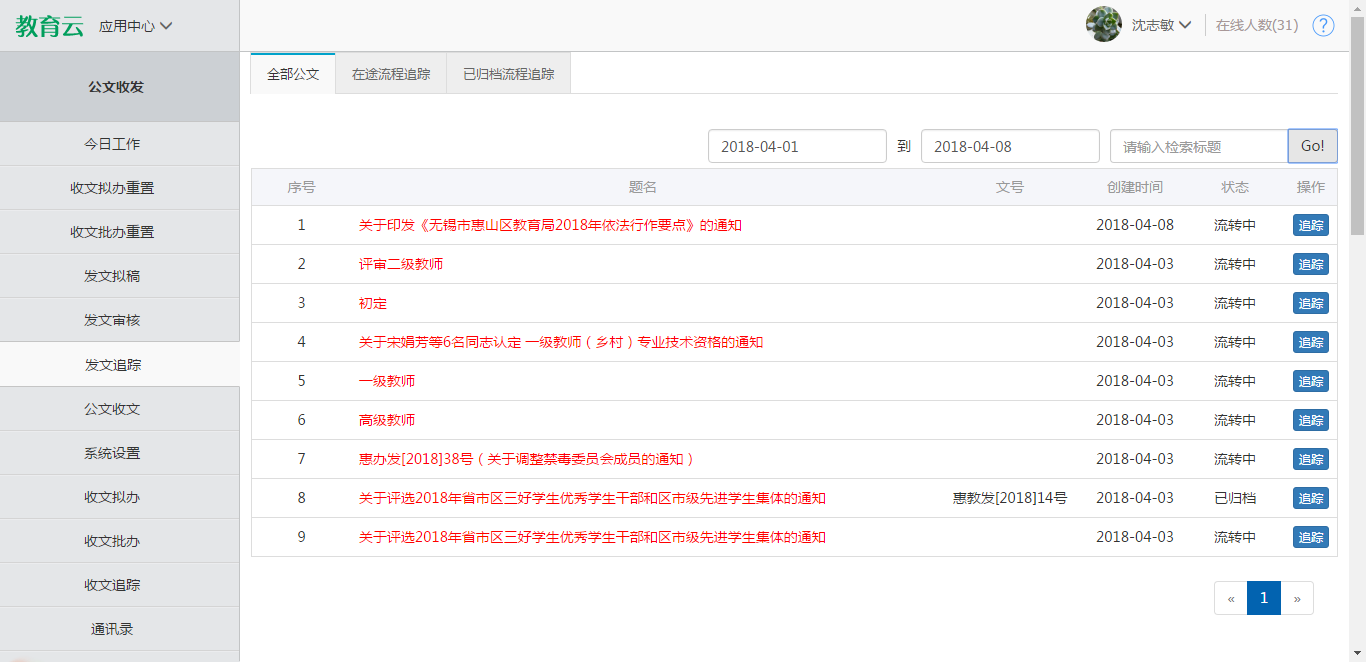Switch to 已归档流程追踪 tab

508,74
